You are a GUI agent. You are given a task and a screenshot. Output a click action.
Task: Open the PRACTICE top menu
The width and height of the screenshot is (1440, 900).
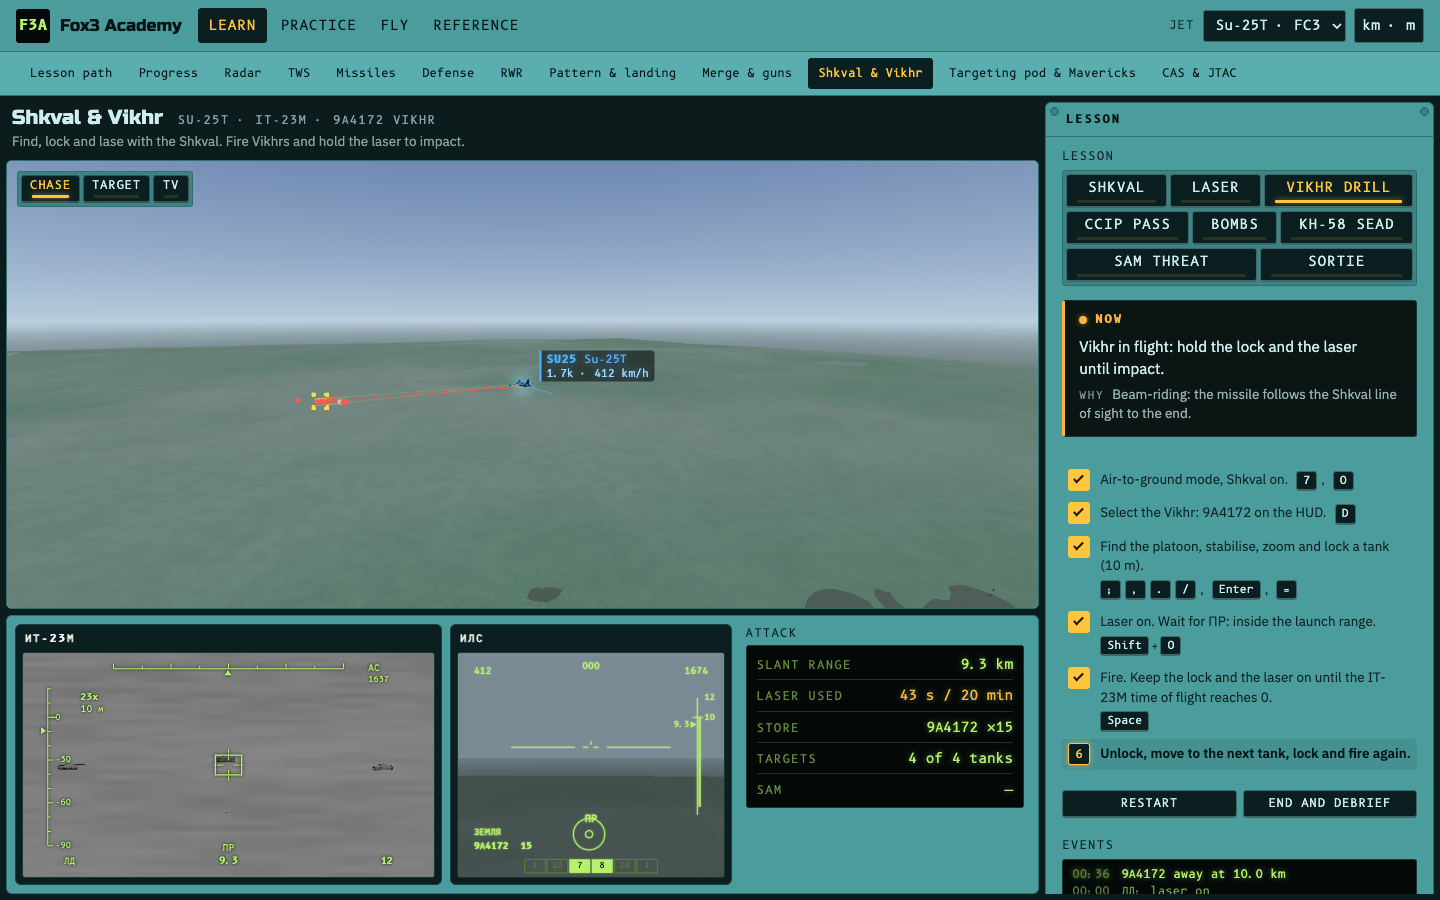[x=318, y=26]
